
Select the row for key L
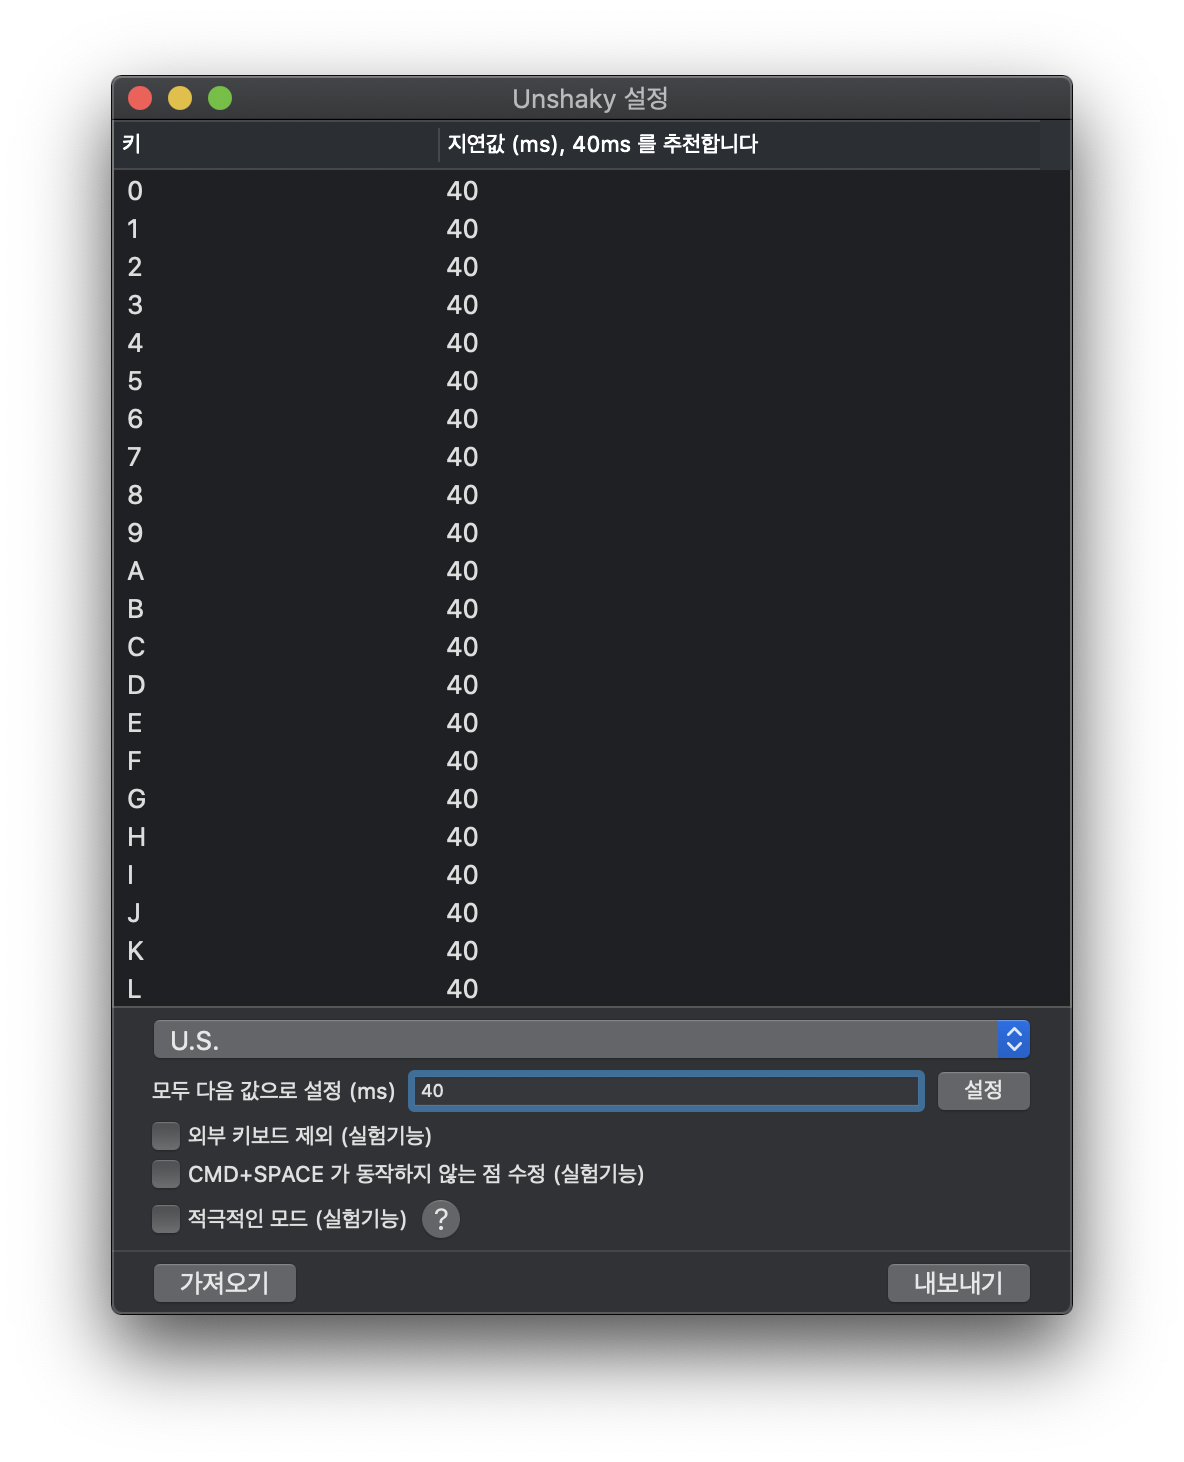[591, 989]
